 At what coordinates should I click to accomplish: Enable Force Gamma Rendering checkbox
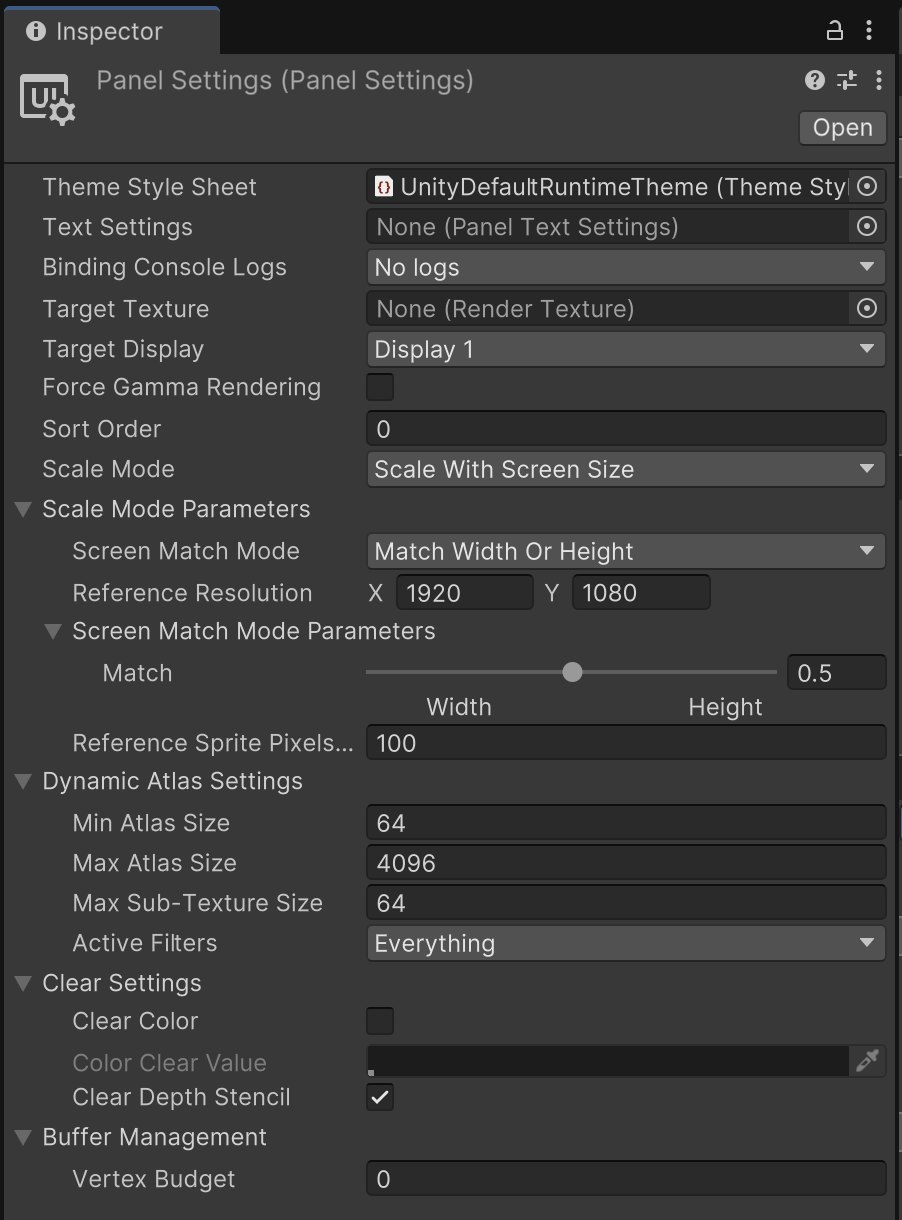pyautogui.click(x=380, y=387)
